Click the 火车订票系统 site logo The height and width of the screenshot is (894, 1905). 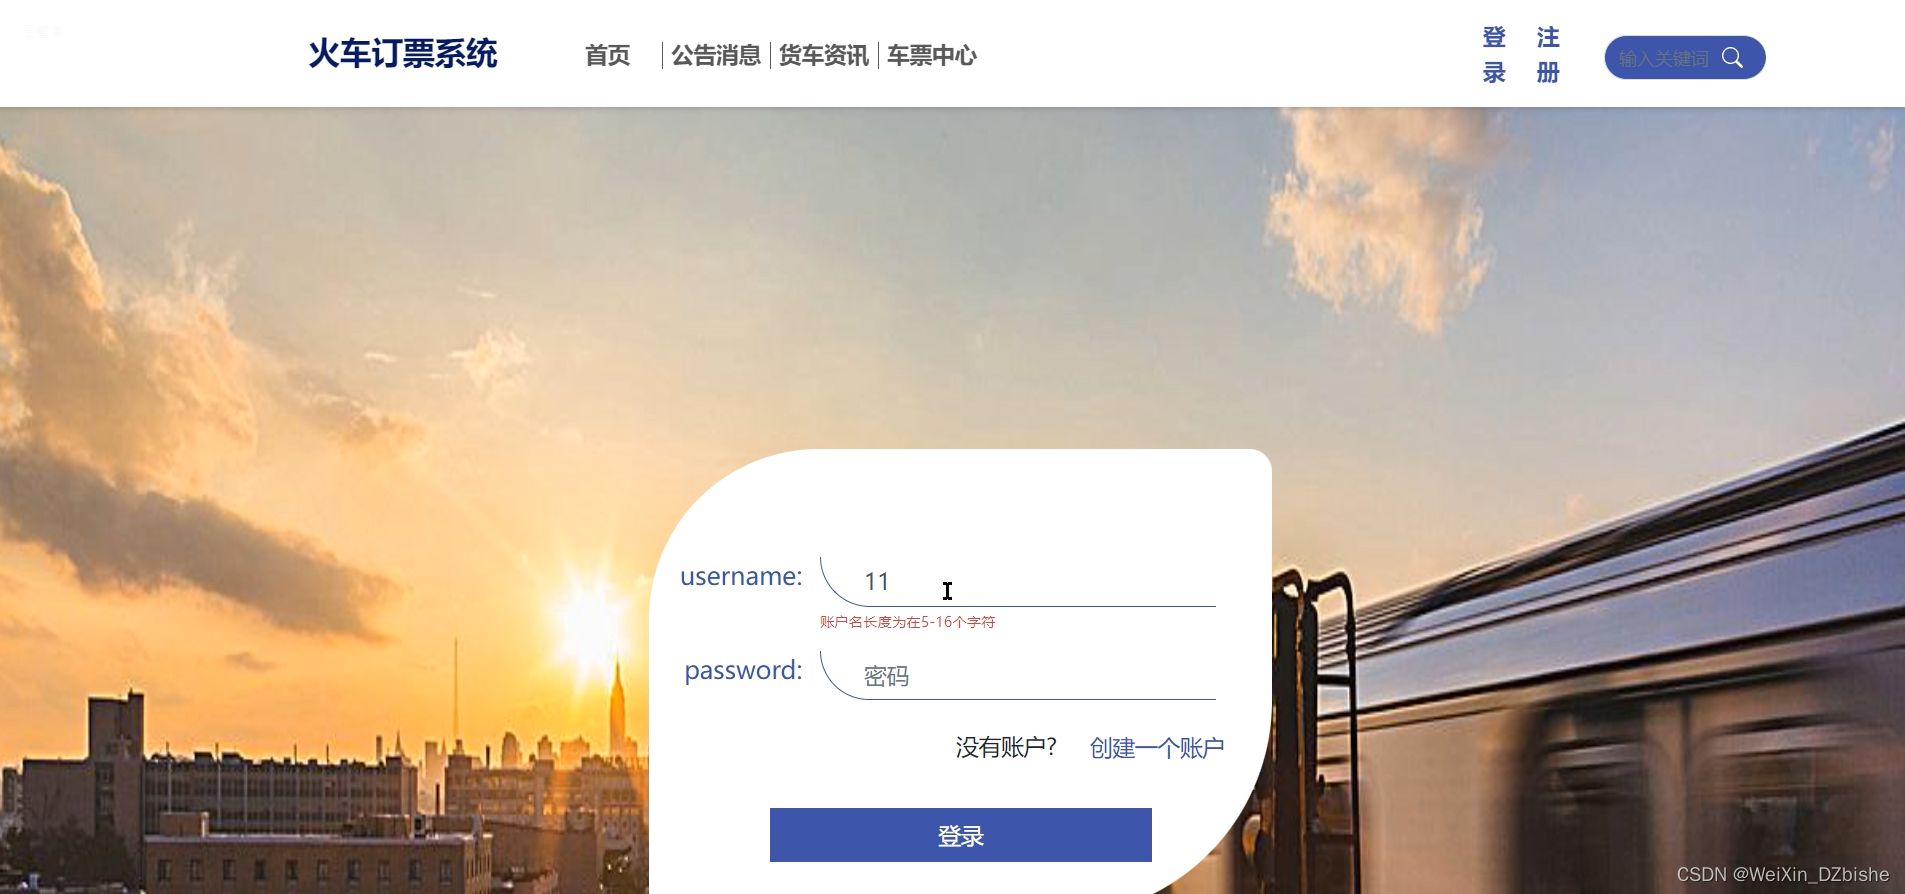(x=403, y=54)
